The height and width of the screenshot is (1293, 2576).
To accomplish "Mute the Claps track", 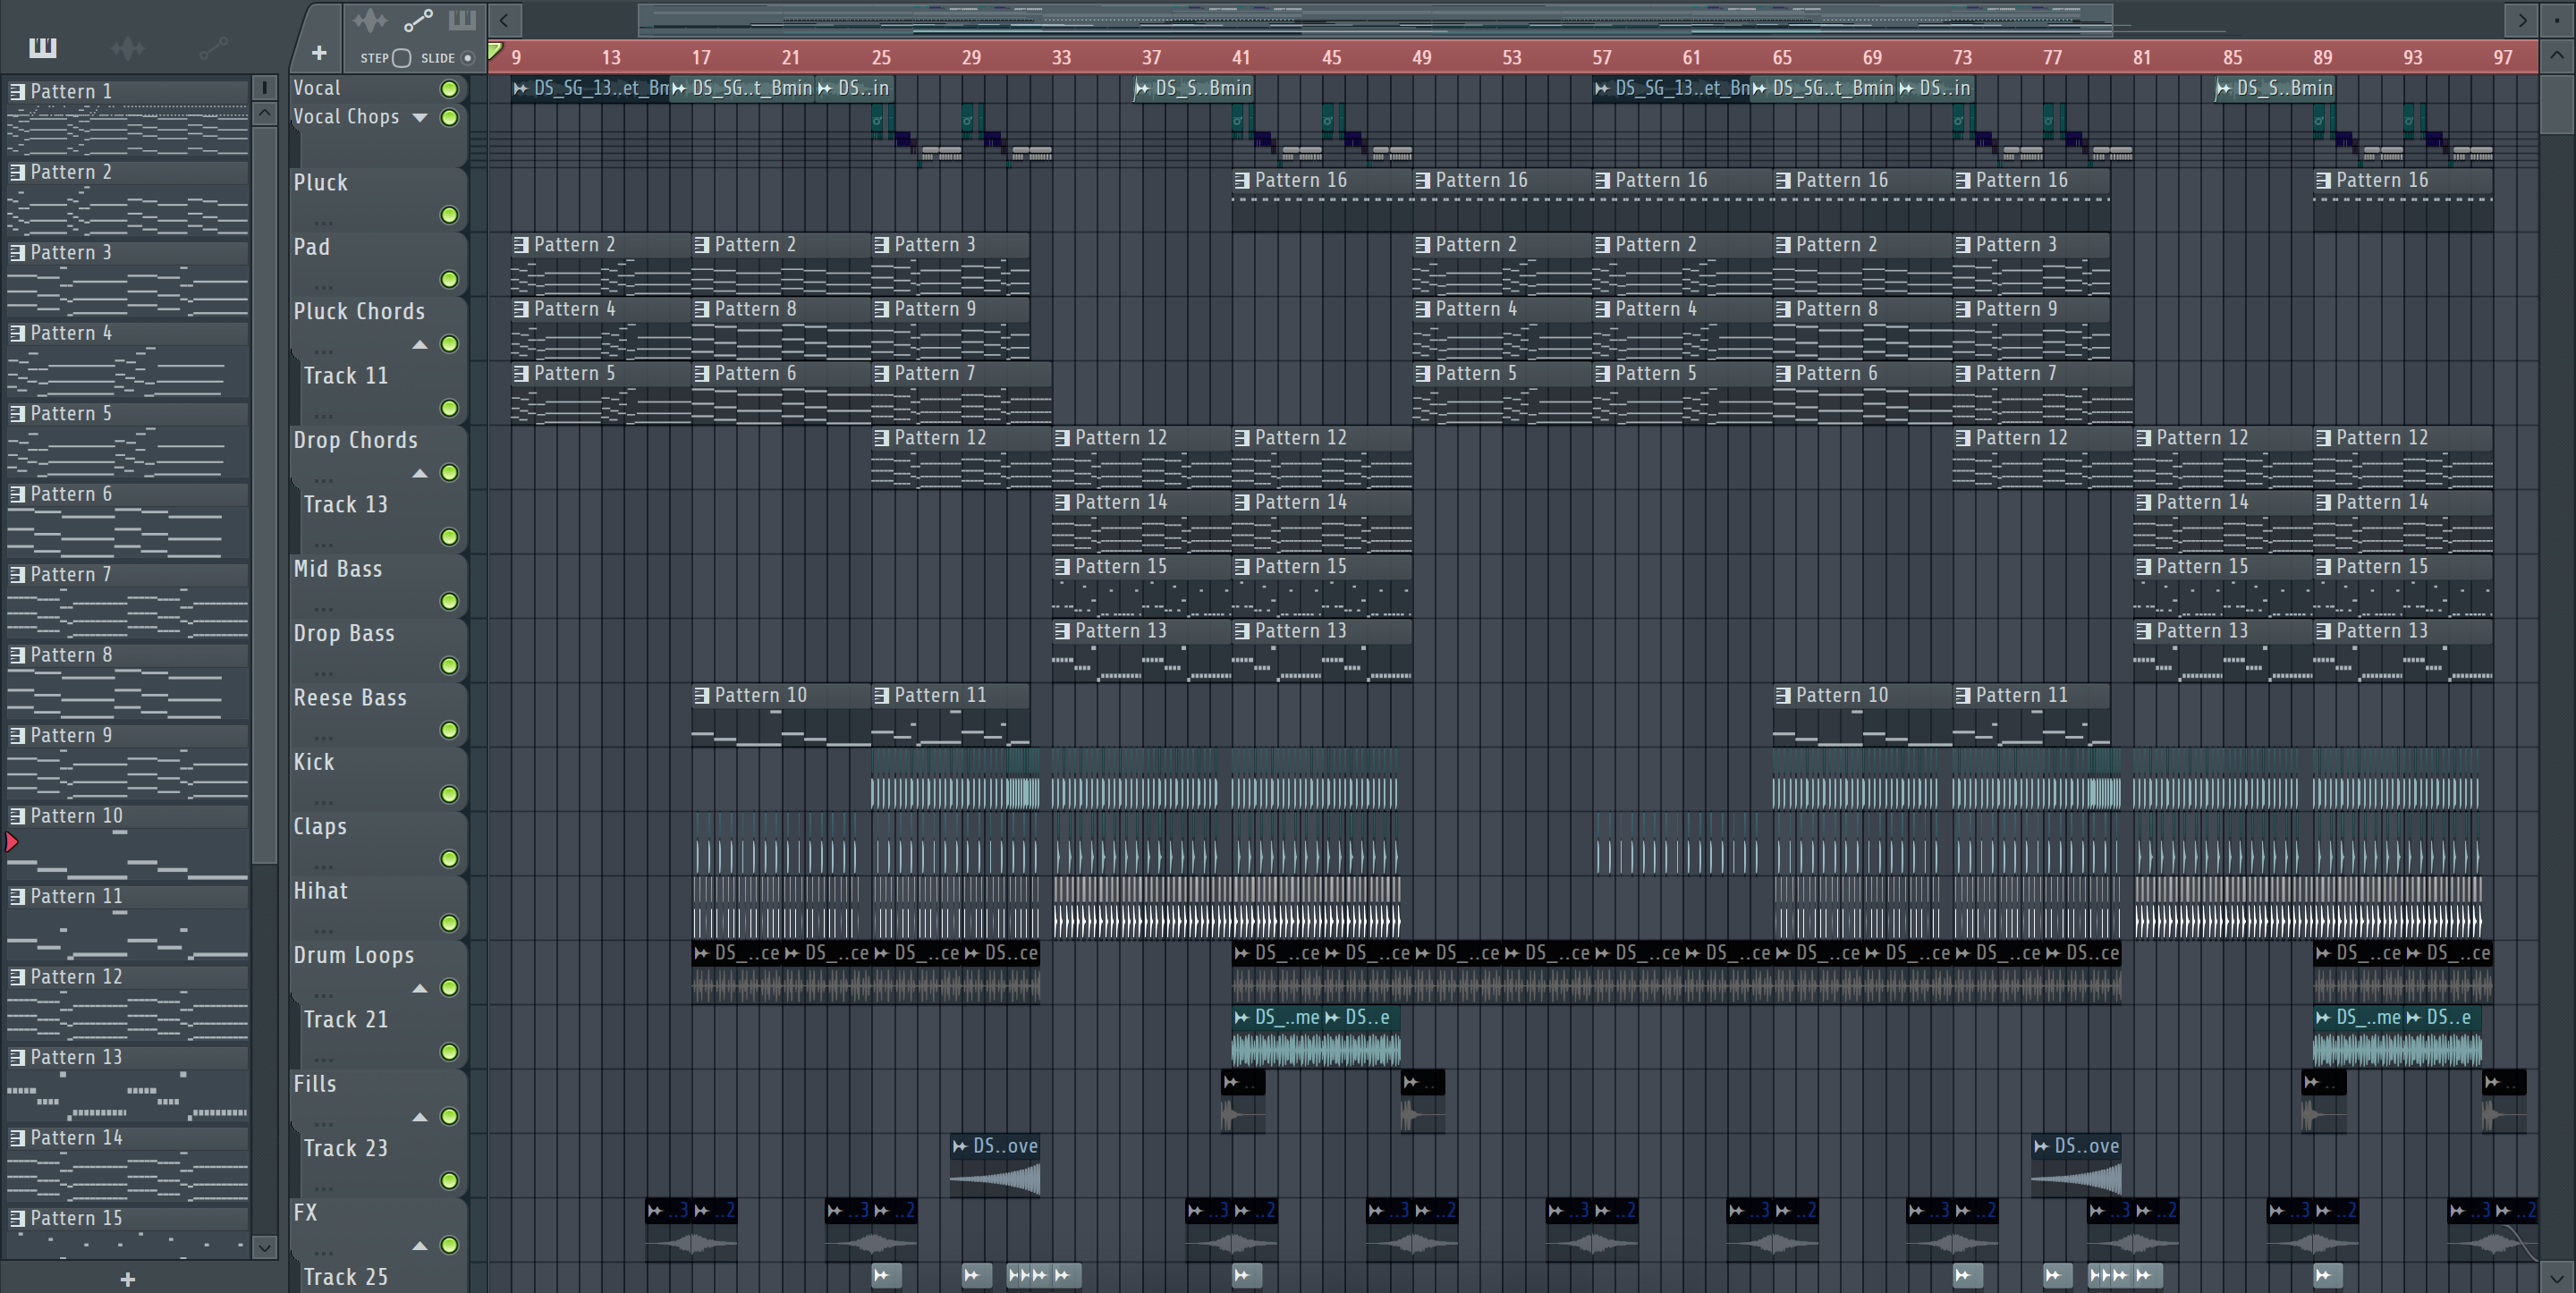I will click(x=450, y=859).
